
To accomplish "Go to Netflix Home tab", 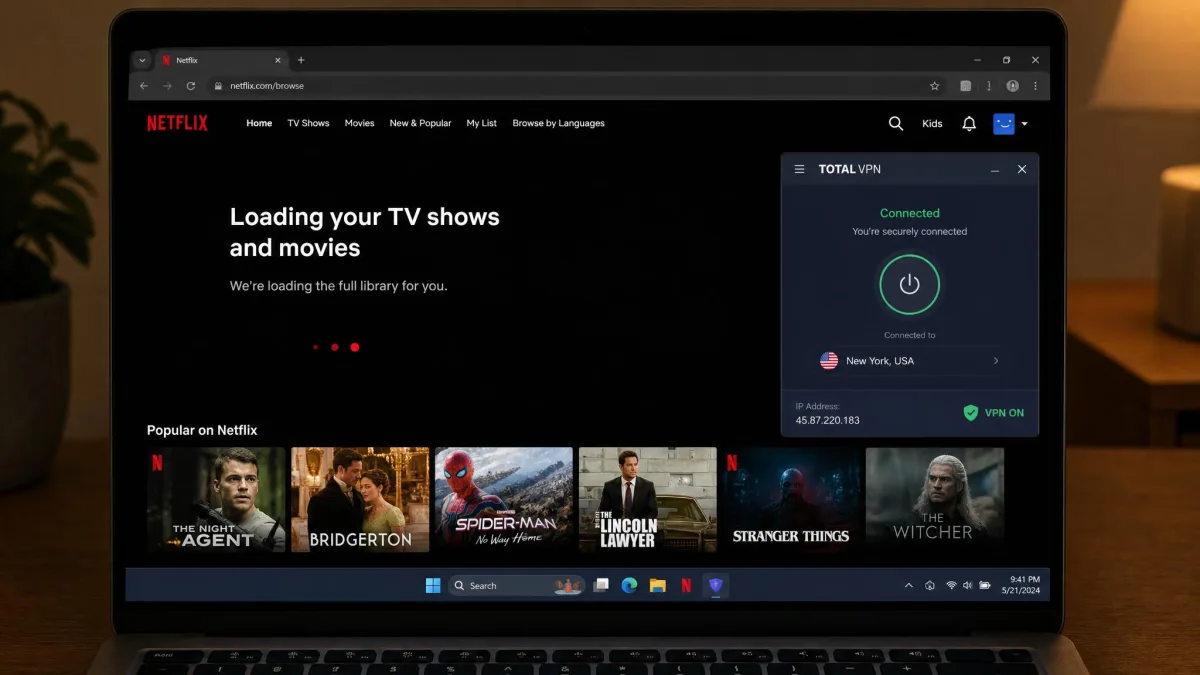I will (x=259, y=123).
